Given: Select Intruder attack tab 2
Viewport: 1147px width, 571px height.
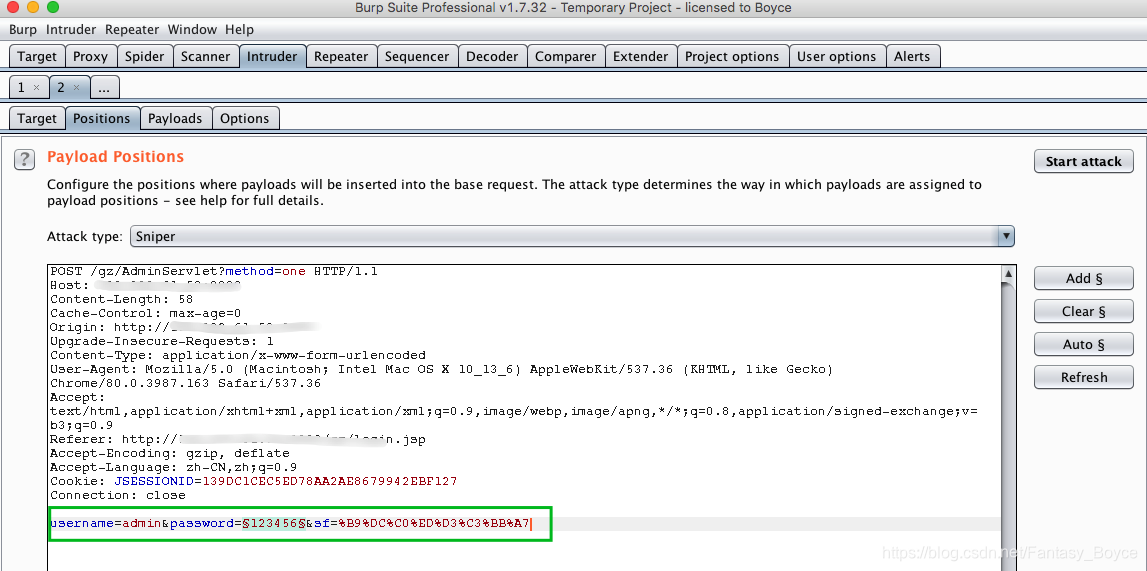Looking at the screenshot, I should point(61,88).
